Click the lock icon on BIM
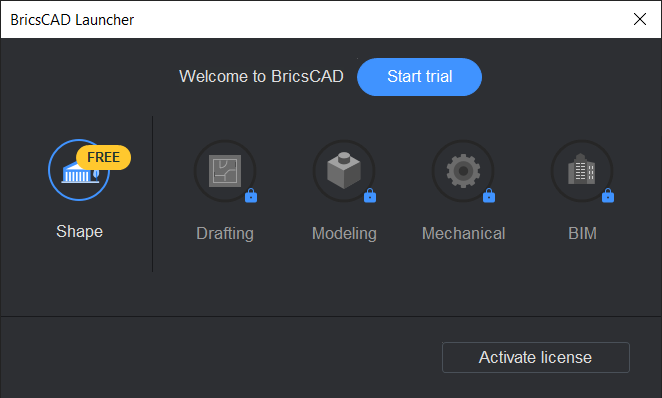 (x=608, y=195)
